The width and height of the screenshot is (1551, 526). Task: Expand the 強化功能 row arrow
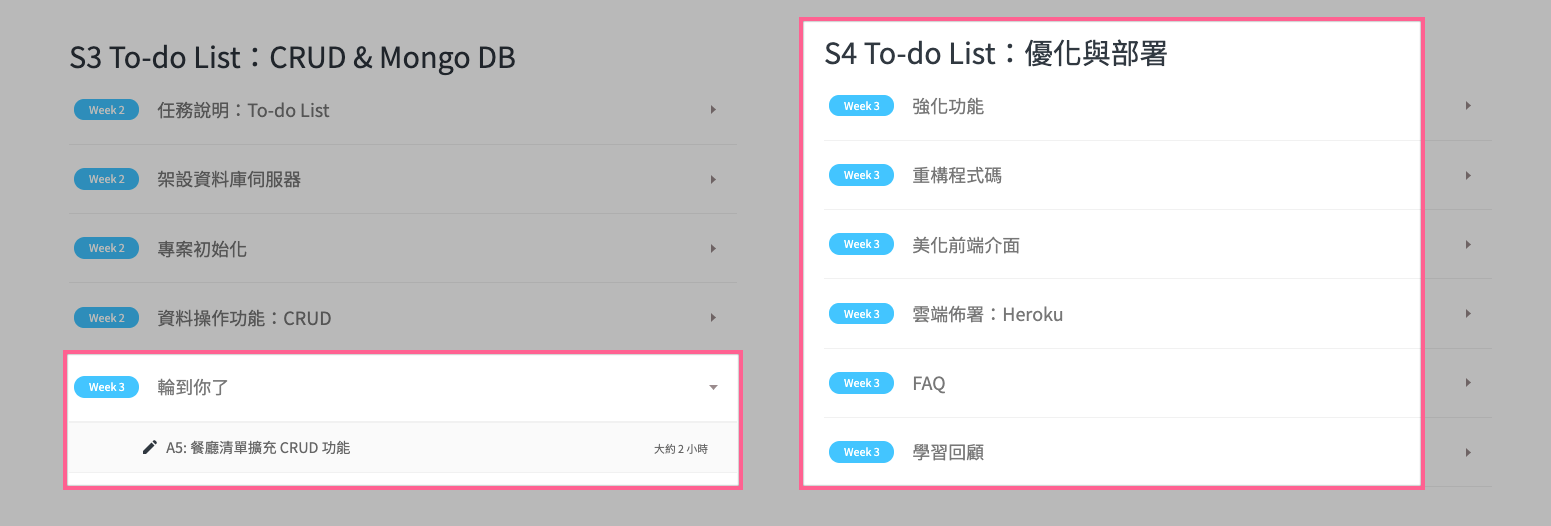point(1468,106)
